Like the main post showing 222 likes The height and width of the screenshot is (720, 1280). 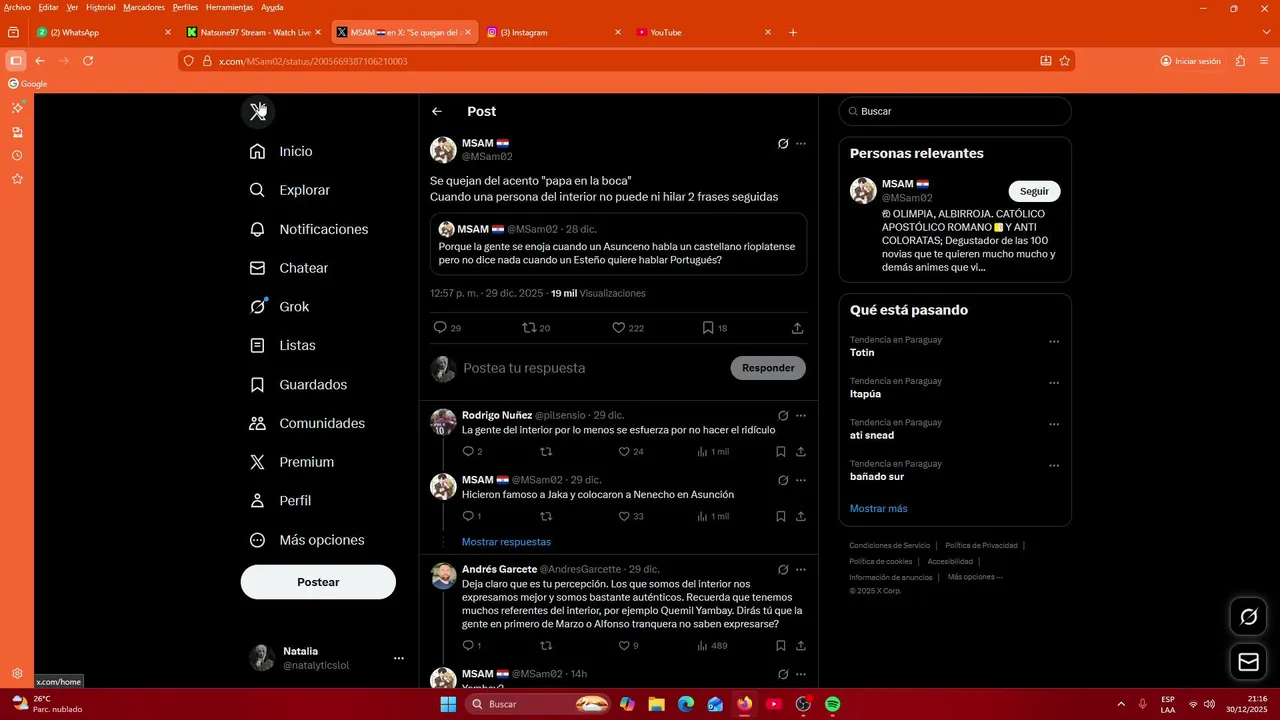pyautogui.click(x=618, y=328)
